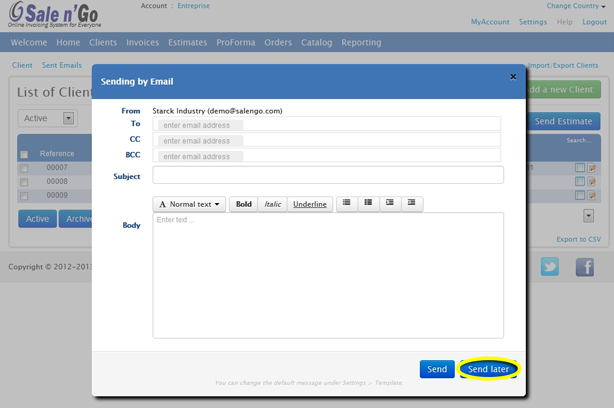Toggle the select-all checkbox in table header
The image size is (614, 408).
24,154
